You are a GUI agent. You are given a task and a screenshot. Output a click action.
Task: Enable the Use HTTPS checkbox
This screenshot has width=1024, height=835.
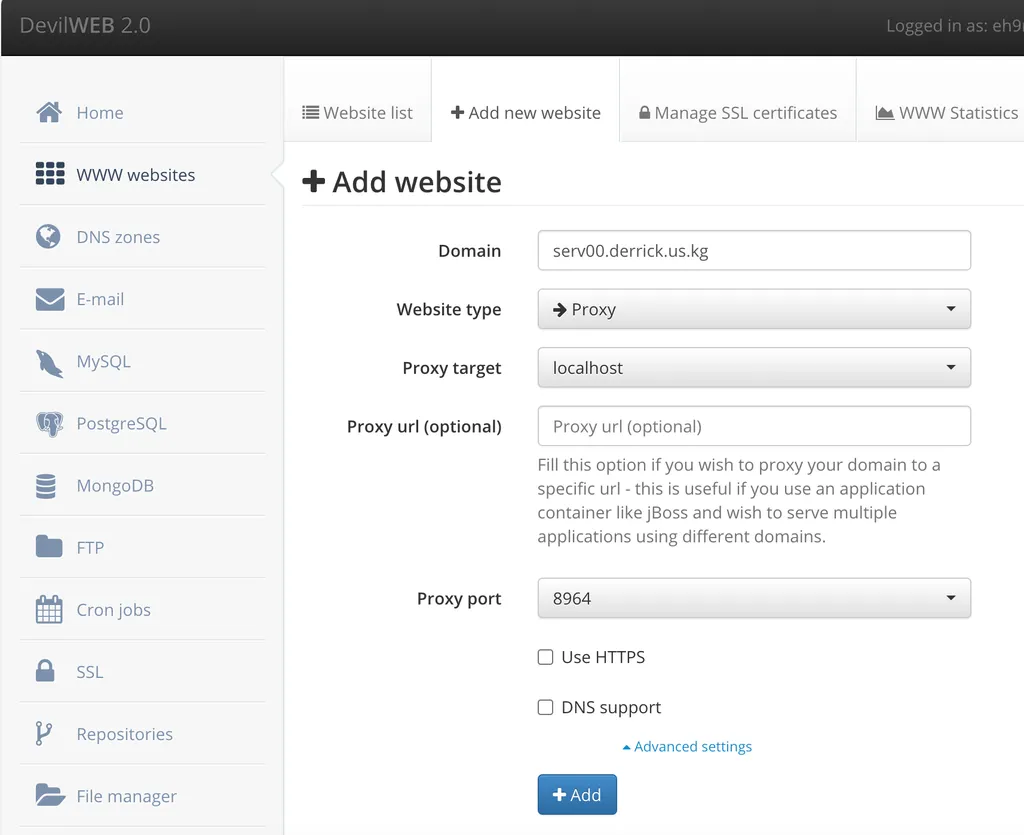click(x=545, y=657)
